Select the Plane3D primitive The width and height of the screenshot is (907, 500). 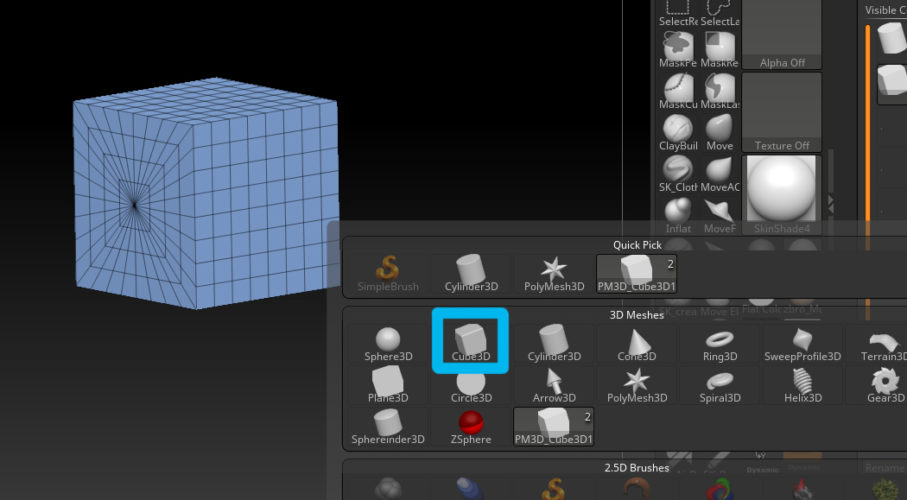tap(388, 385)
